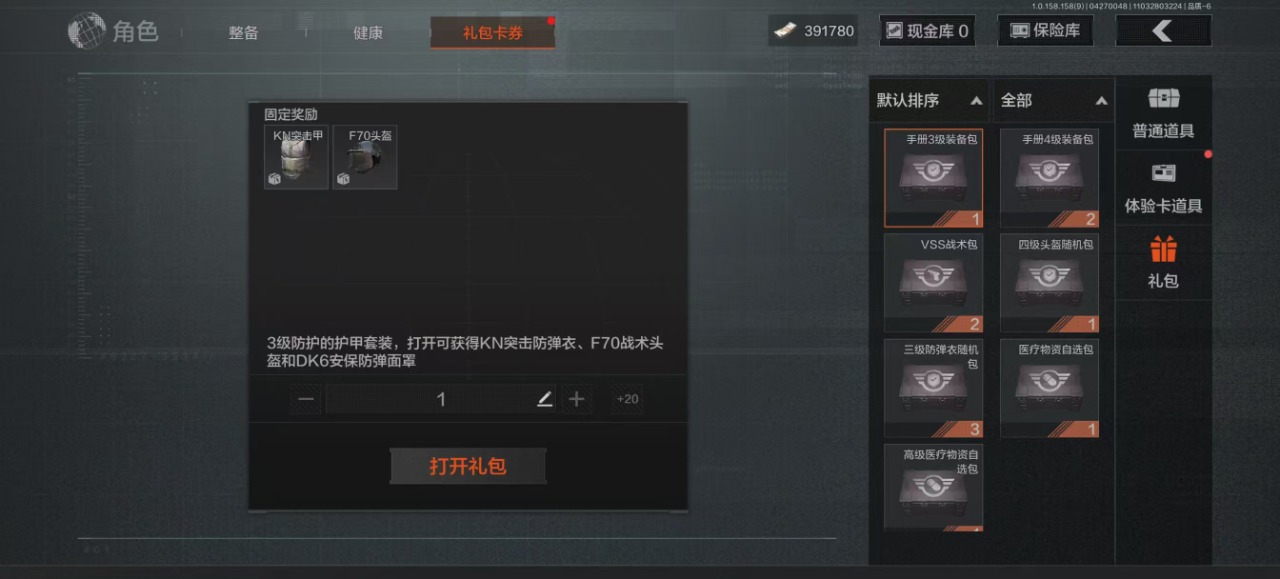Add 20 with the +20 button
The width and height of the screenshot is (1280, 579).
click(x=628, y=399)
